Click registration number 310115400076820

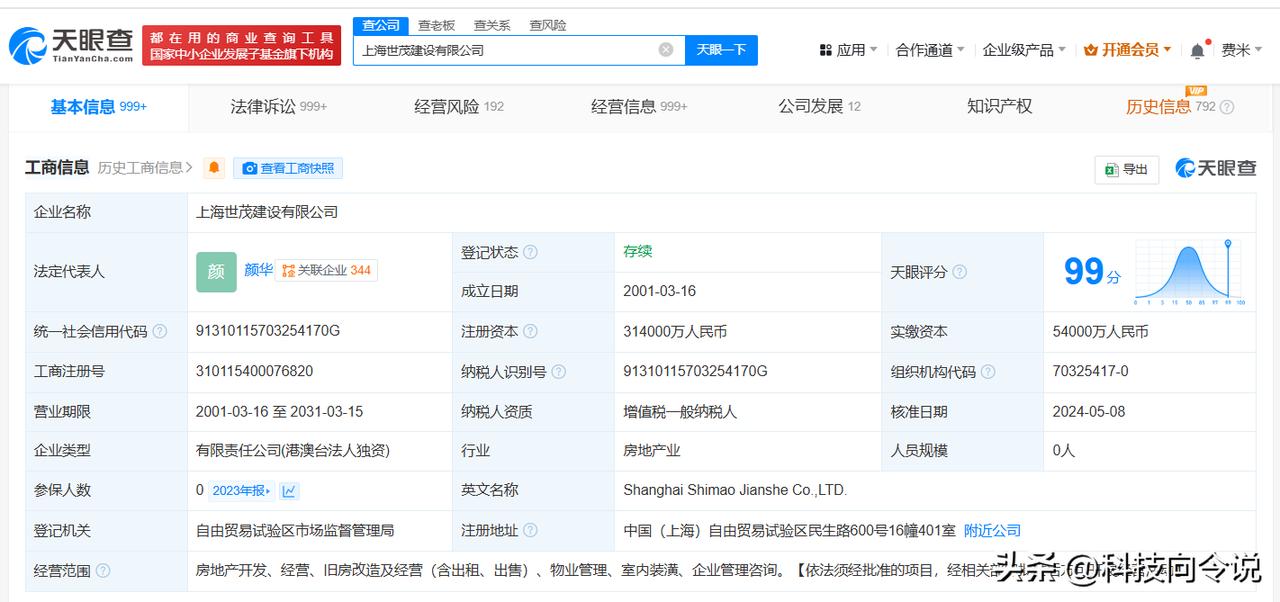pyautogui.click(x=254, y=371)
